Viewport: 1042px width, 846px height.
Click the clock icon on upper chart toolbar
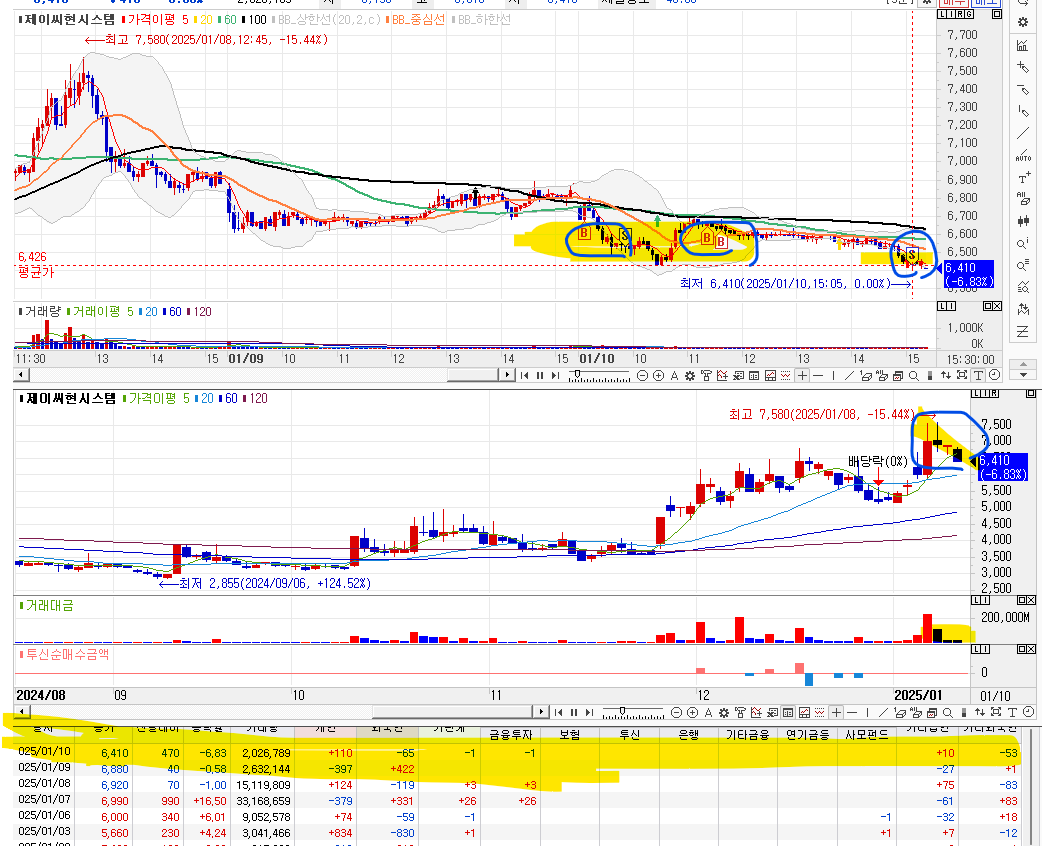(995, 375)
